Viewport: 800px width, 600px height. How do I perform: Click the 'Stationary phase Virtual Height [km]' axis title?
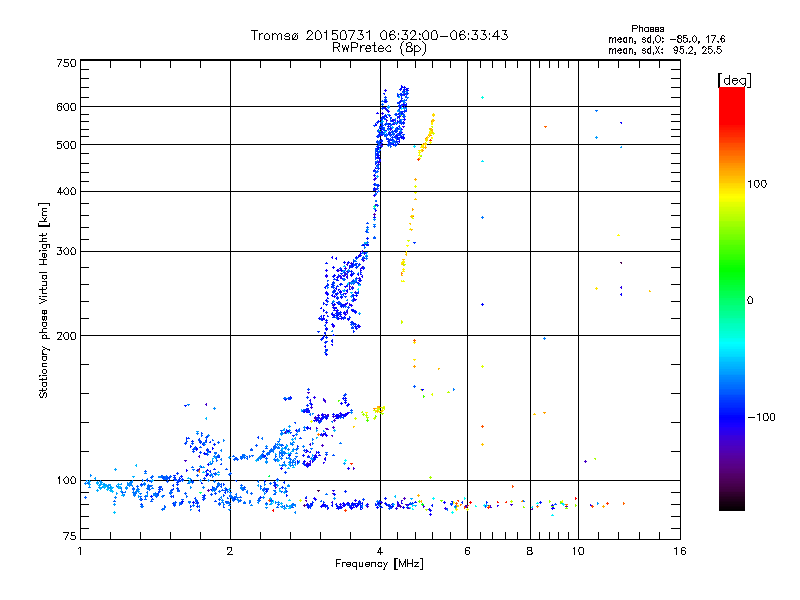pos(44,300)
